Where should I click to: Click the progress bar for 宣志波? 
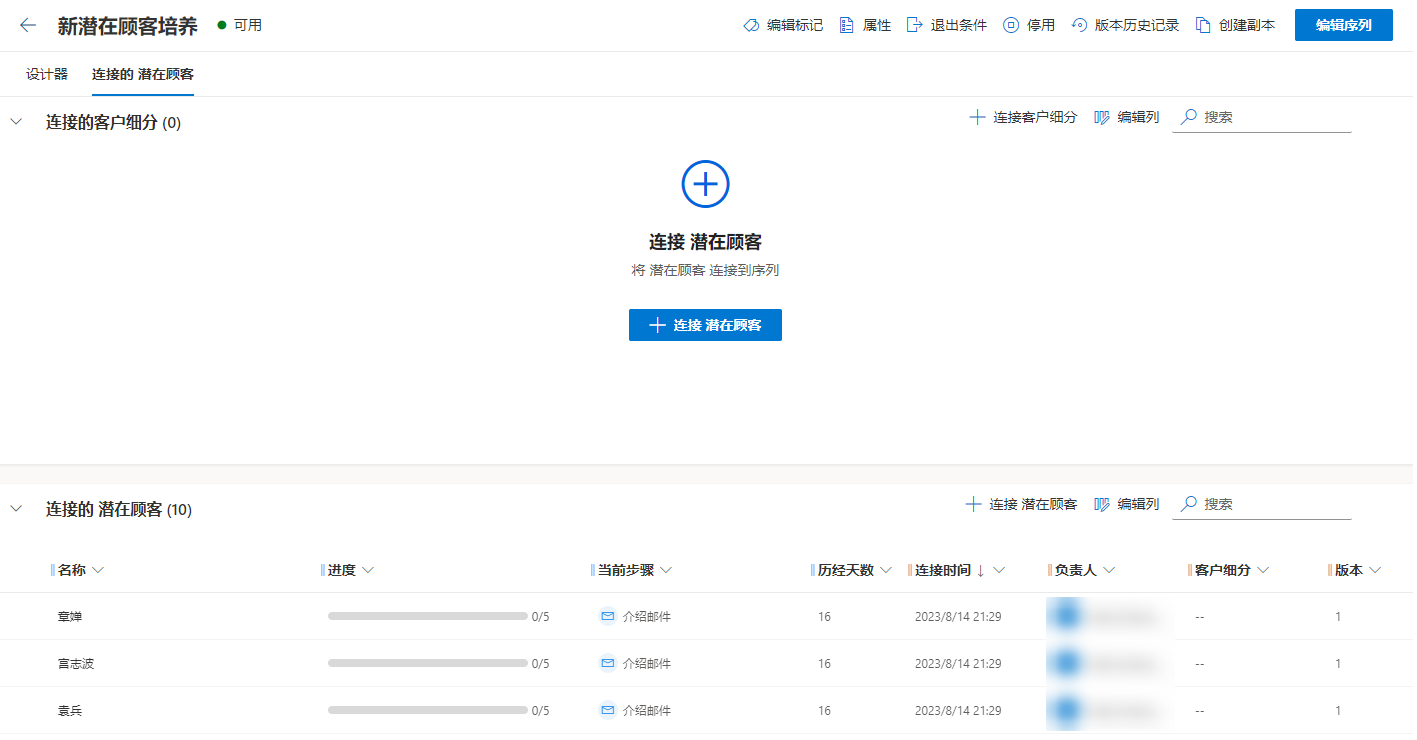(427, 663)
